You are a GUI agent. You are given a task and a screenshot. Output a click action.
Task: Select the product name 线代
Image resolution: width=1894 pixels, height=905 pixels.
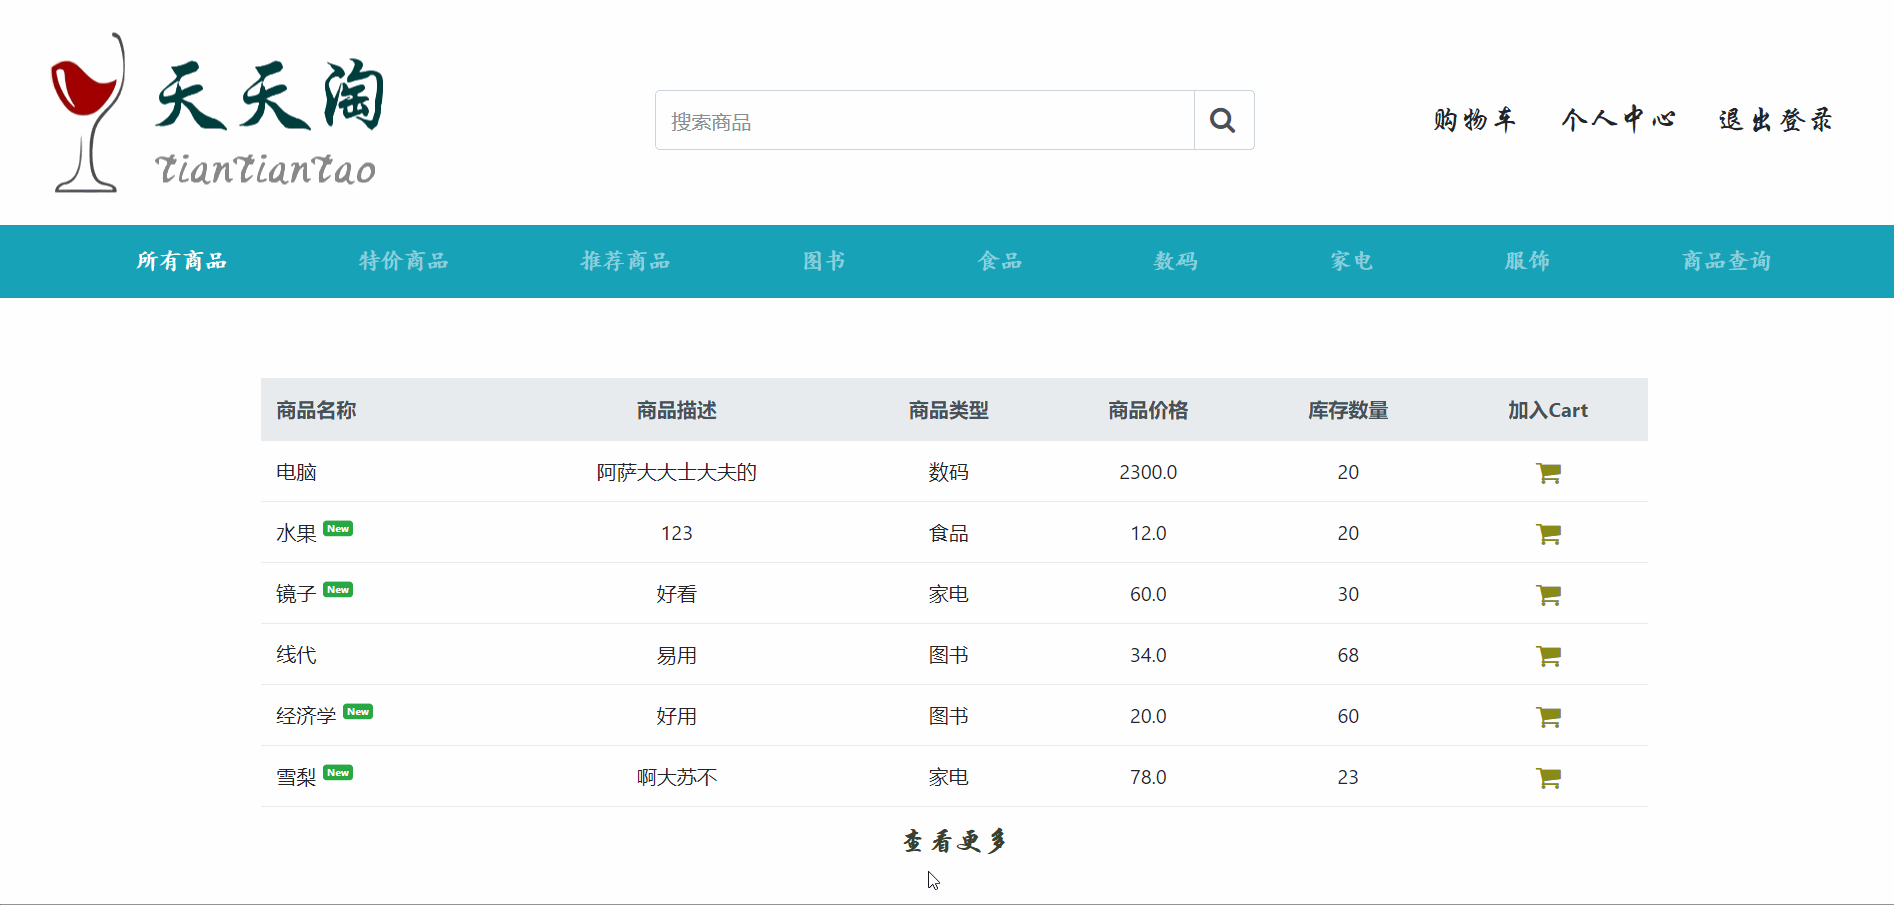tap(296, 655)
